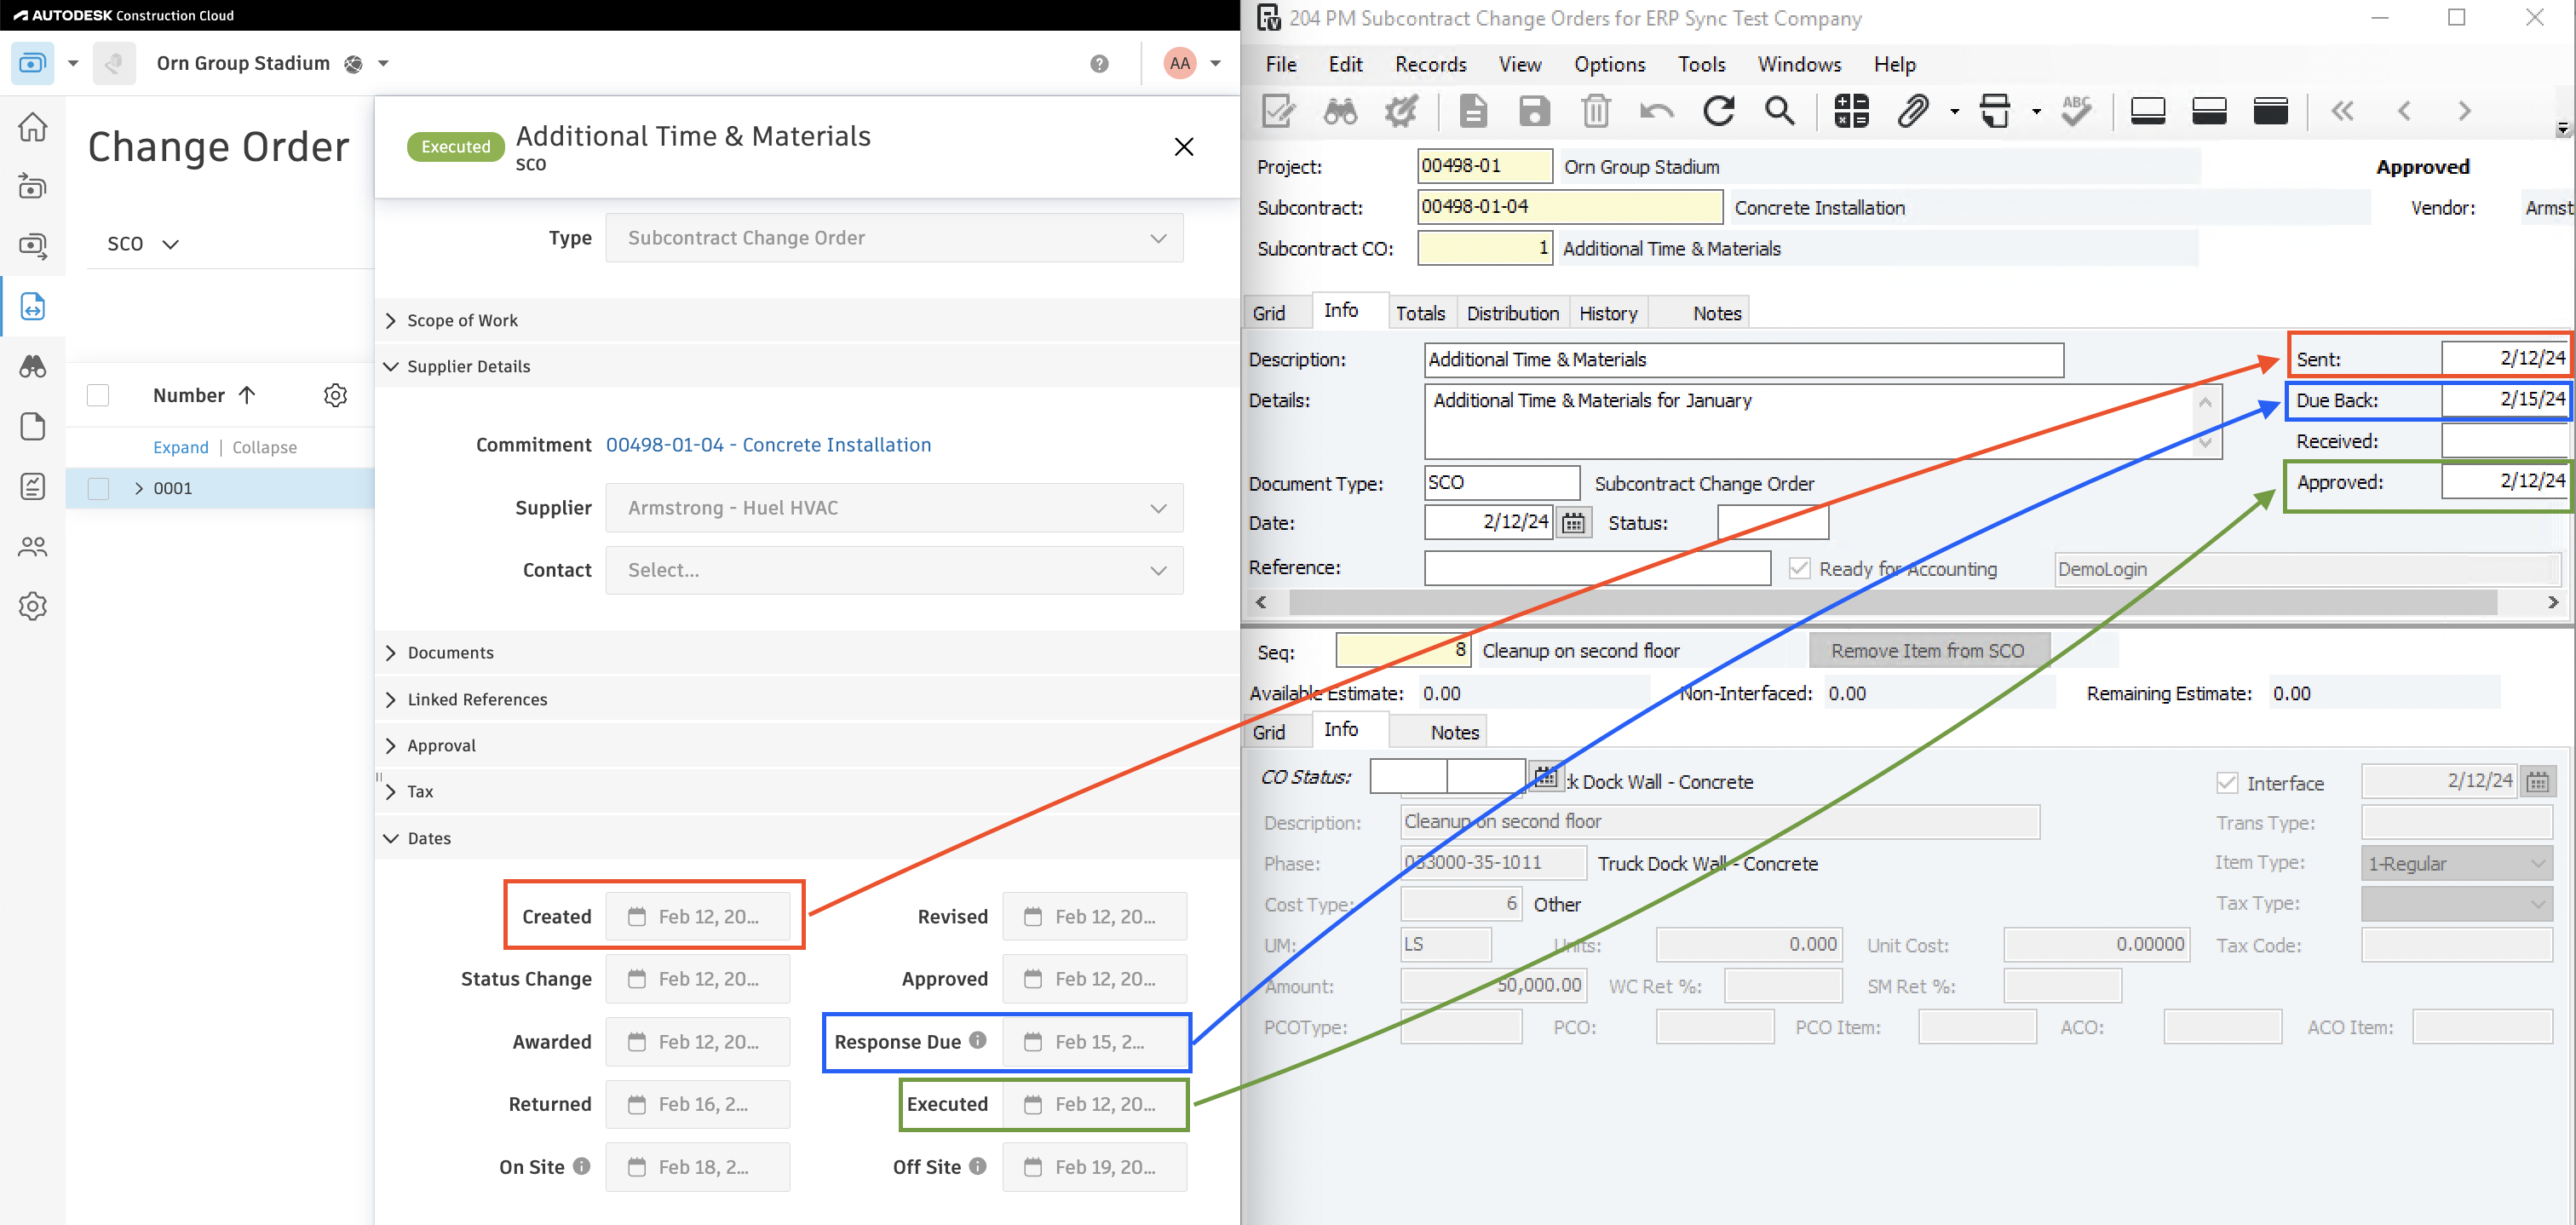Go to first record with double arrow
The height and width of the screenshot is (1225, 2576).
[x=2342, y=111]
